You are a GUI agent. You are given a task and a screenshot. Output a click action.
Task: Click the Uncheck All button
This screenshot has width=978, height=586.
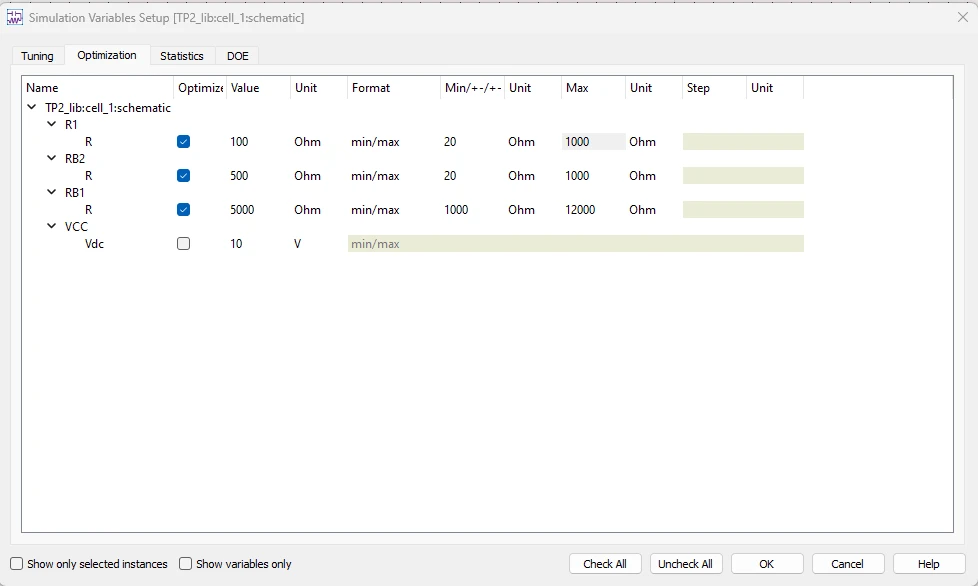tap(685, 564)
